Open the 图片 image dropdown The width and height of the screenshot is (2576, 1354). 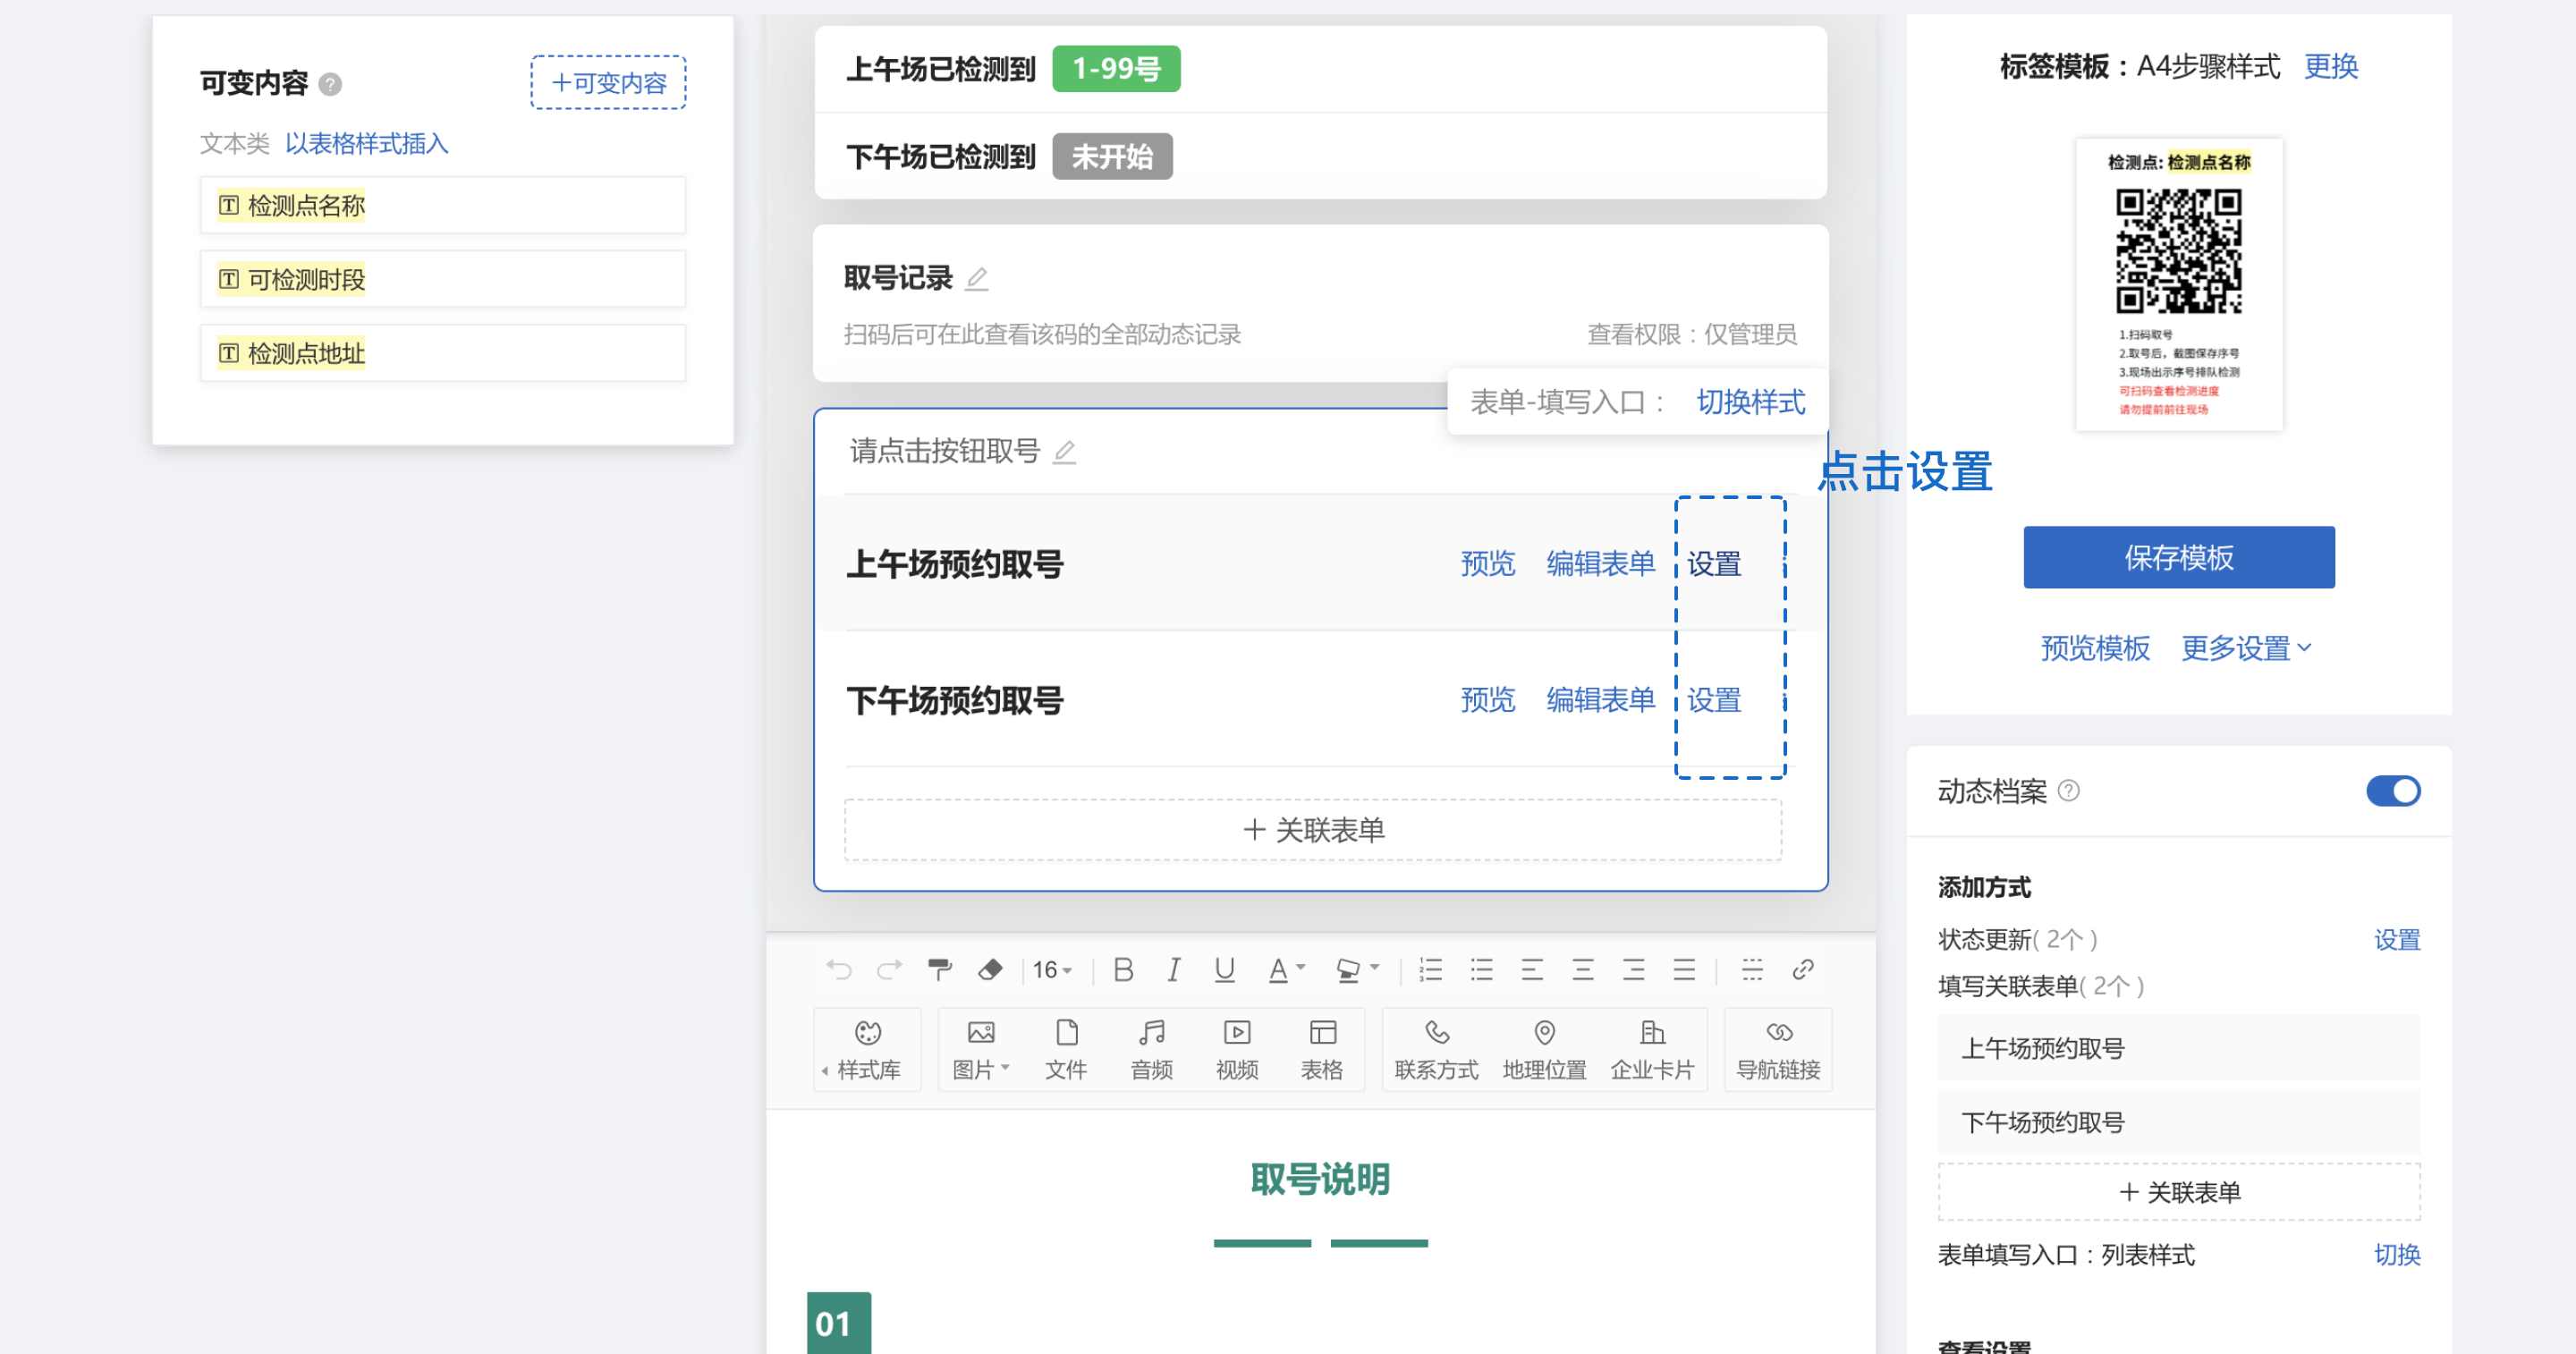click(980, 1049)
